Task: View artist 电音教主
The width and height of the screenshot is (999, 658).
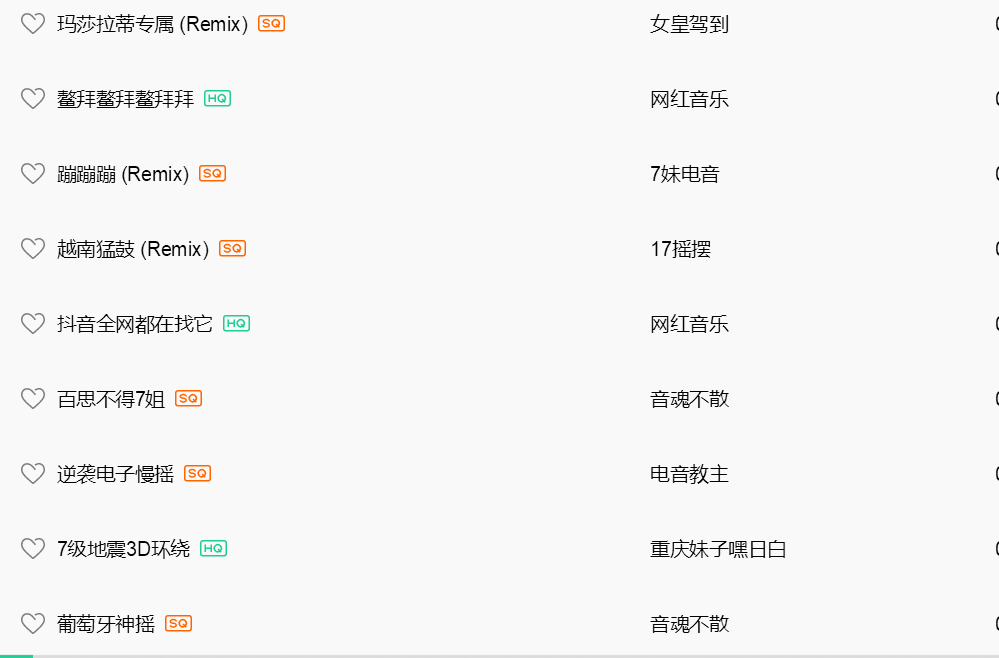Action: (x=689, y=474)
